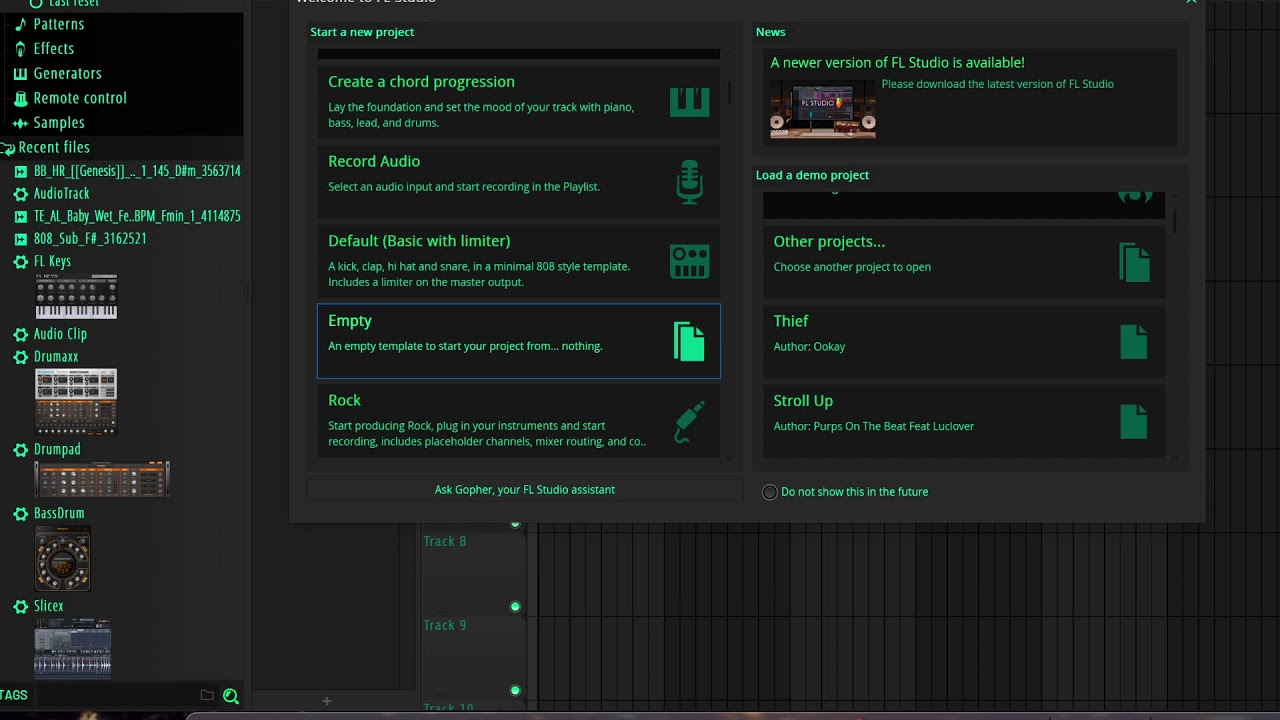Click the magnifier search icon in browser
1280x720 pixels.
click(231, 696)
